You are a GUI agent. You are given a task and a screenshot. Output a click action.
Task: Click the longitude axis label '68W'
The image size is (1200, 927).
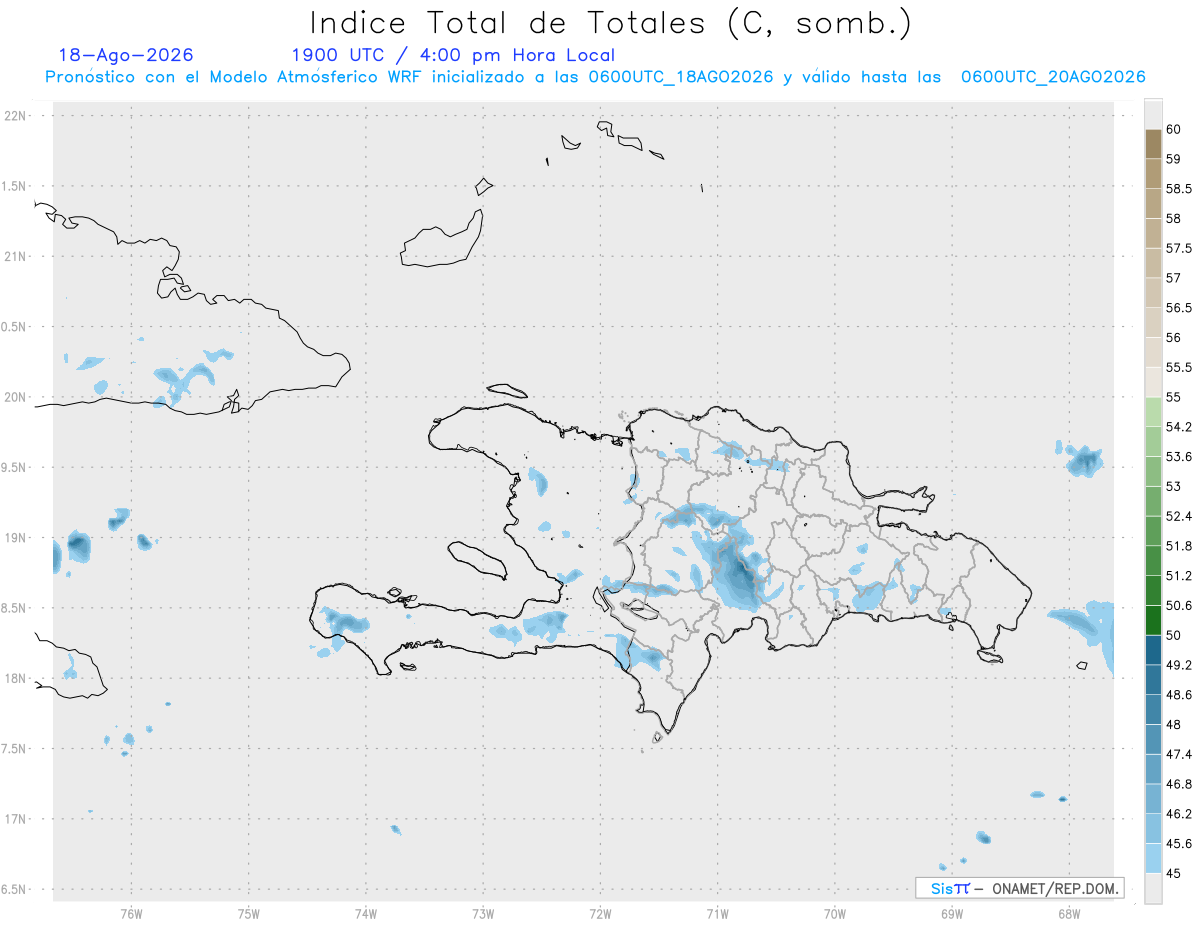[1069, 913]
